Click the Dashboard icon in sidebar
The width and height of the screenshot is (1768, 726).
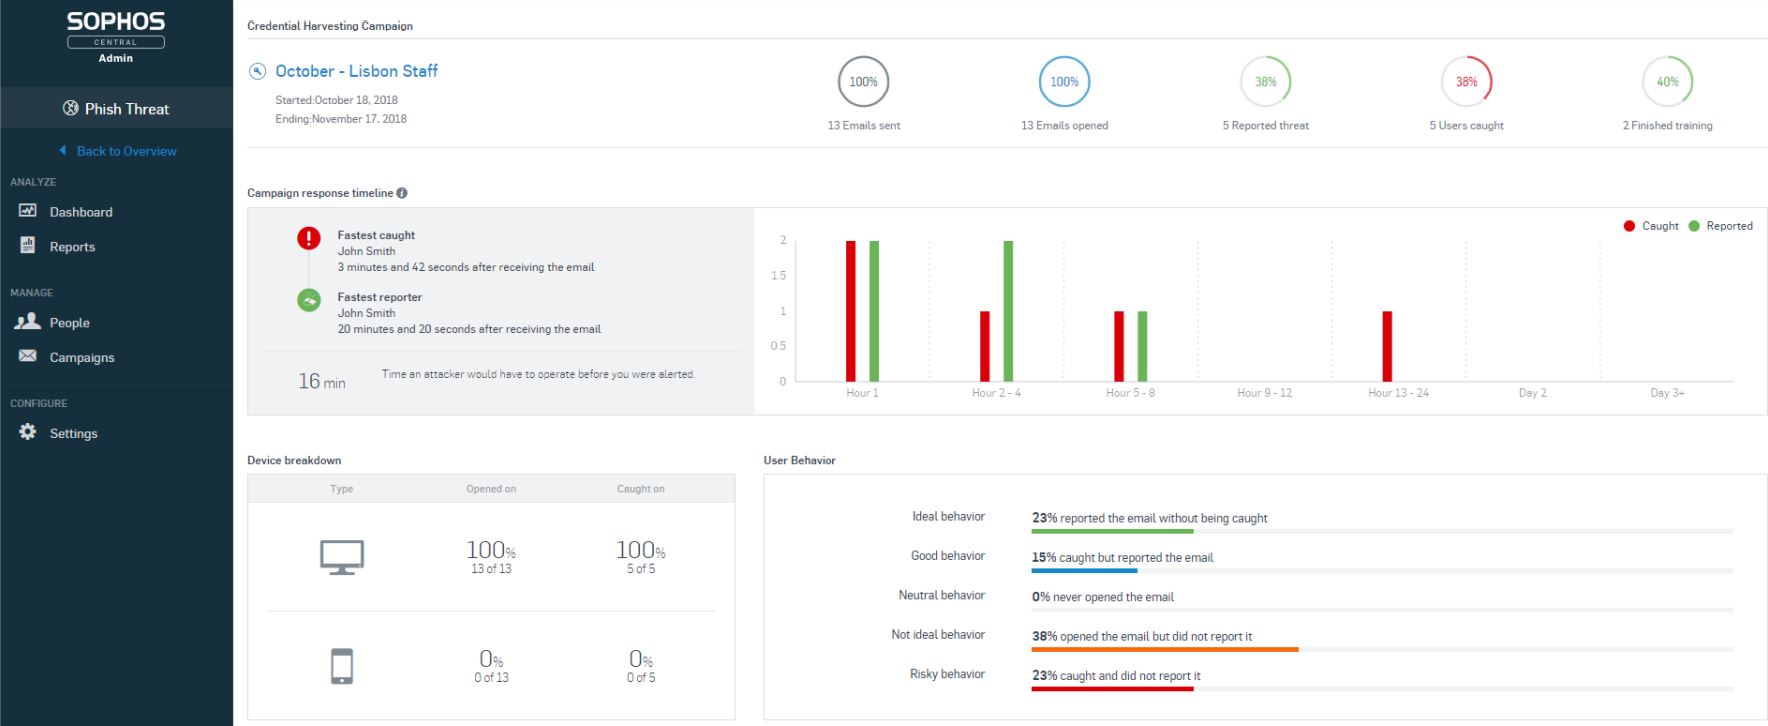pos(28,211)
